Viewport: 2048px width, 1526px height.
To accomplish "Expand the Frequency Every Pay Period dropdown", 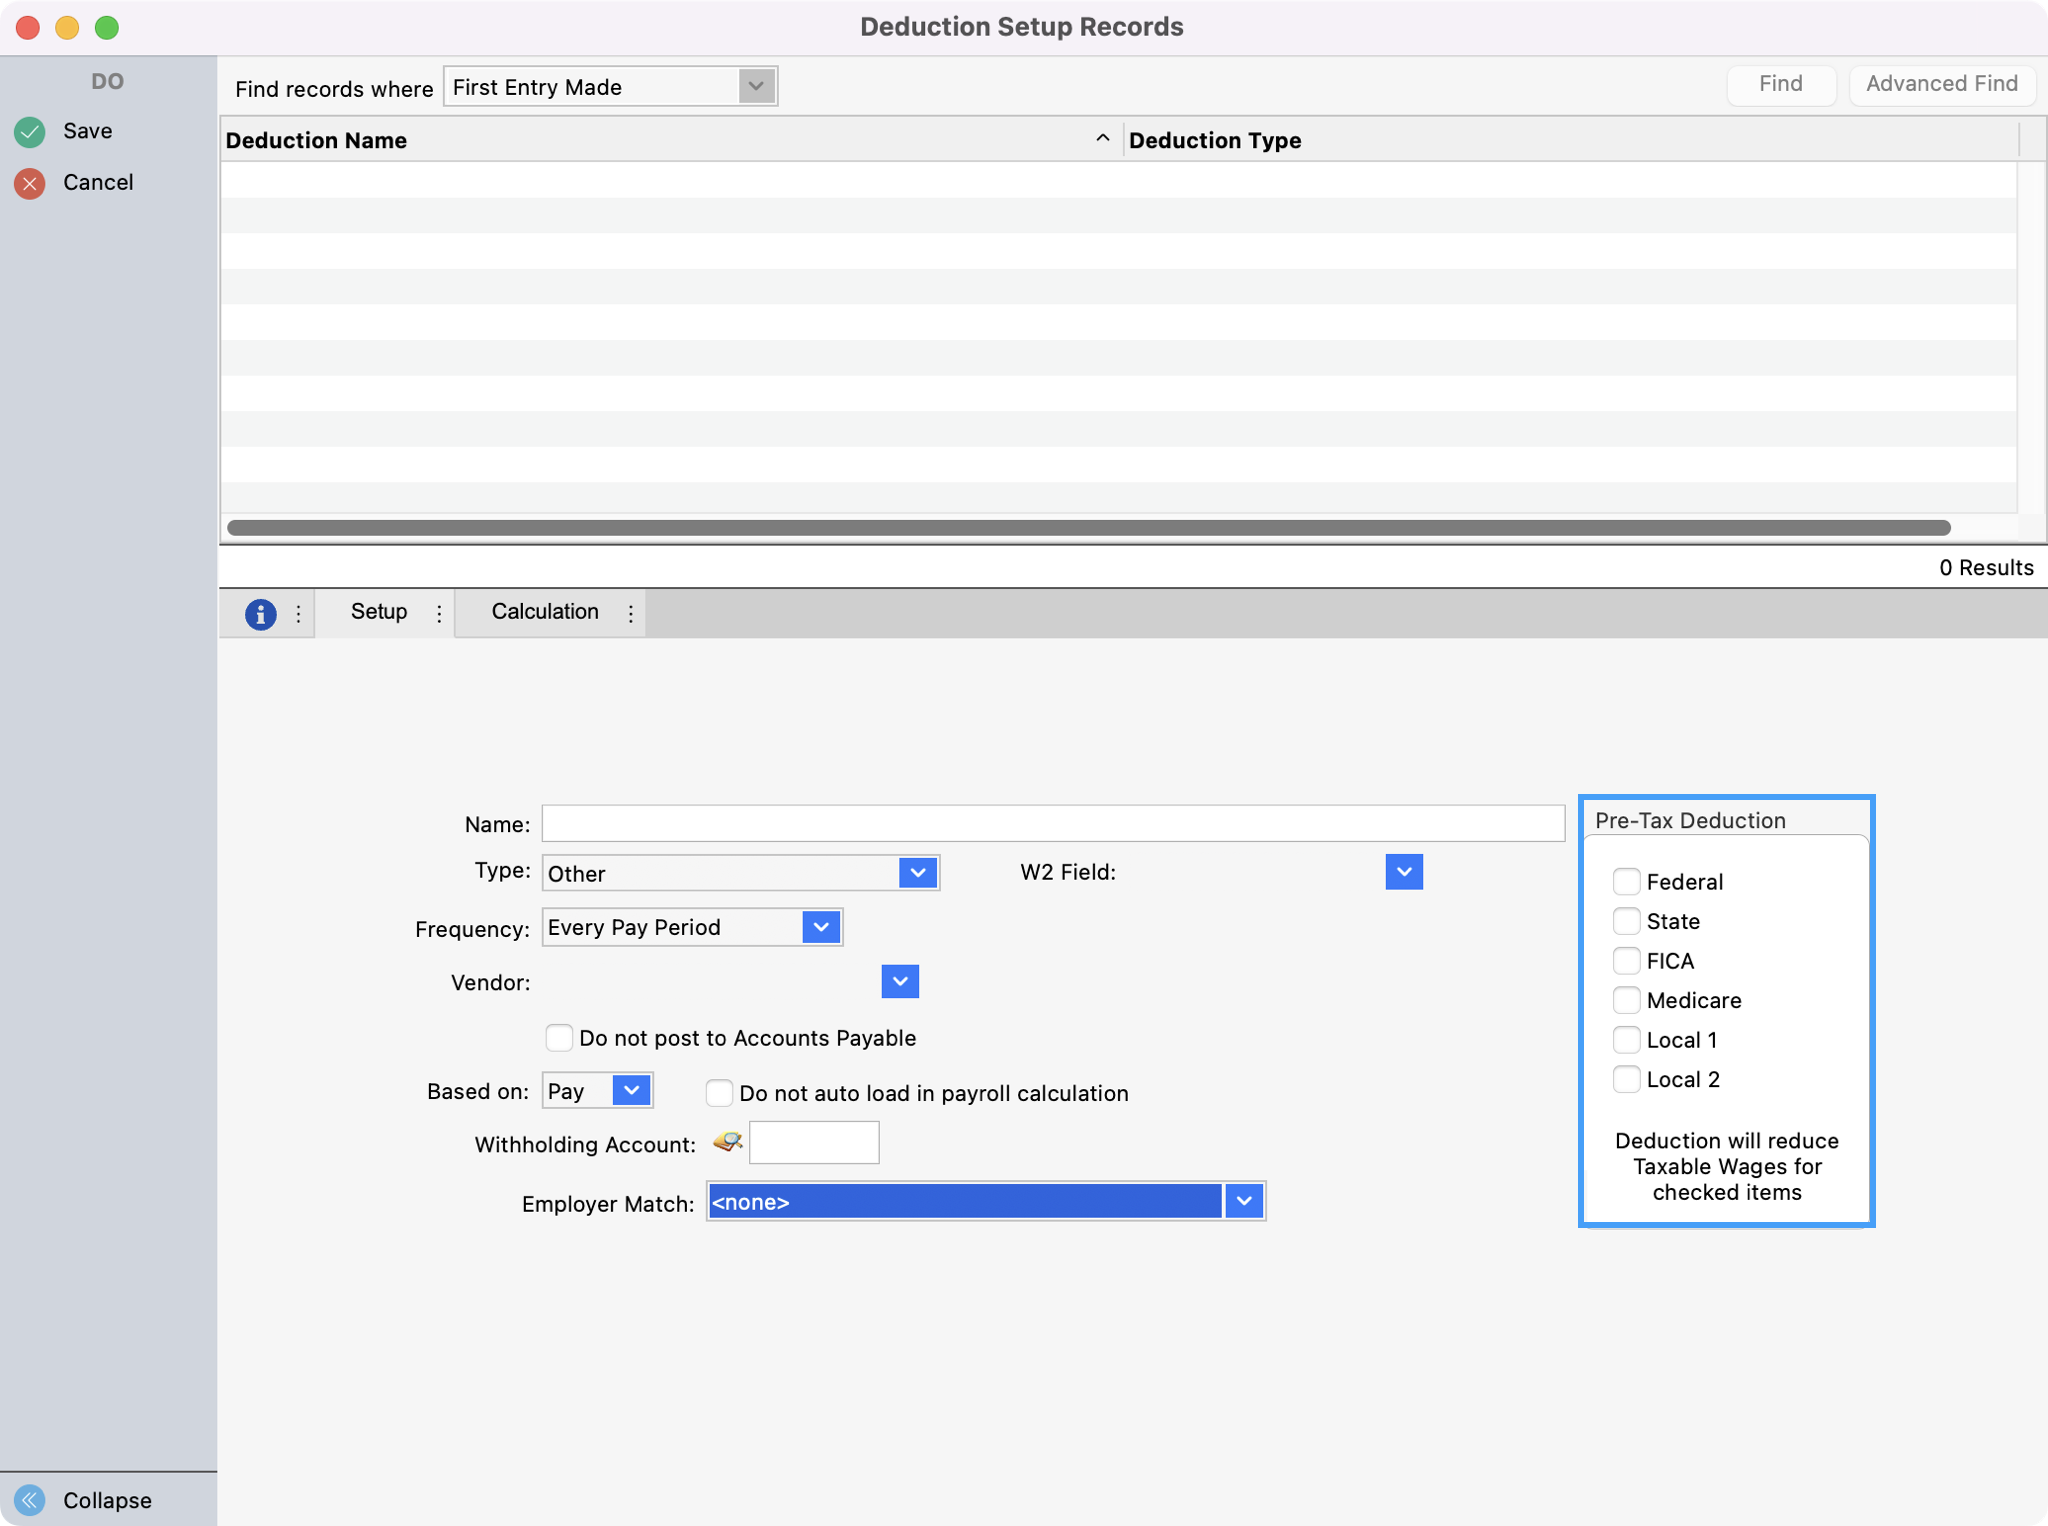I will click(820, 927).
